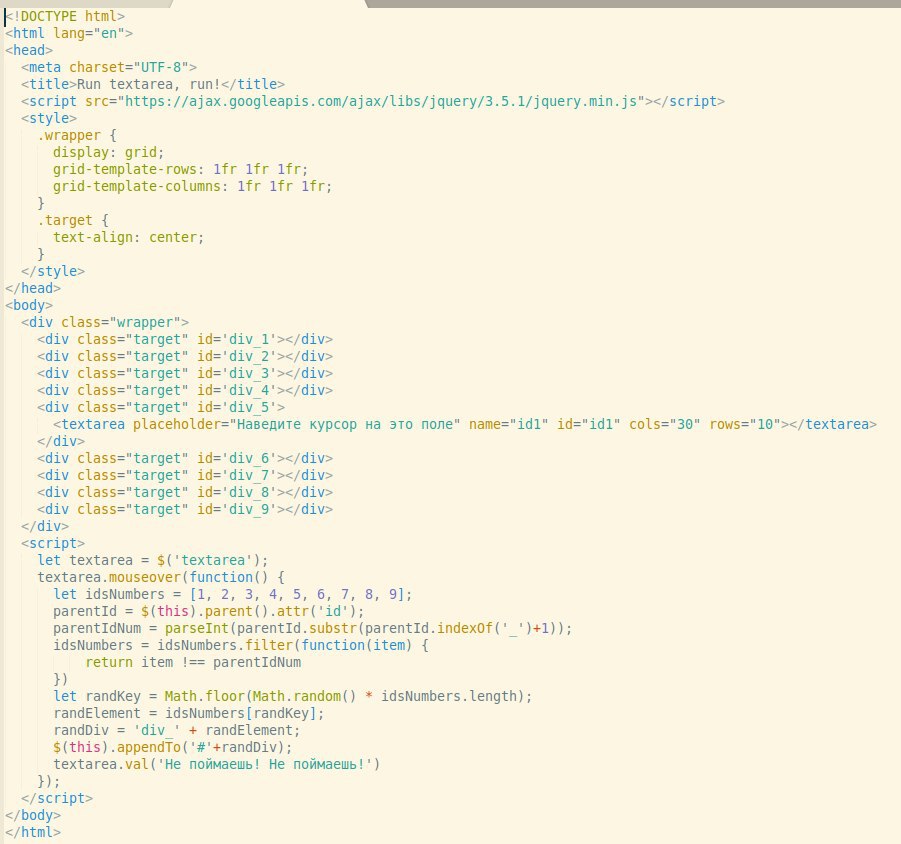Click the line with id='div_6'
The image size is (901, 844).
tap(185, 458)
